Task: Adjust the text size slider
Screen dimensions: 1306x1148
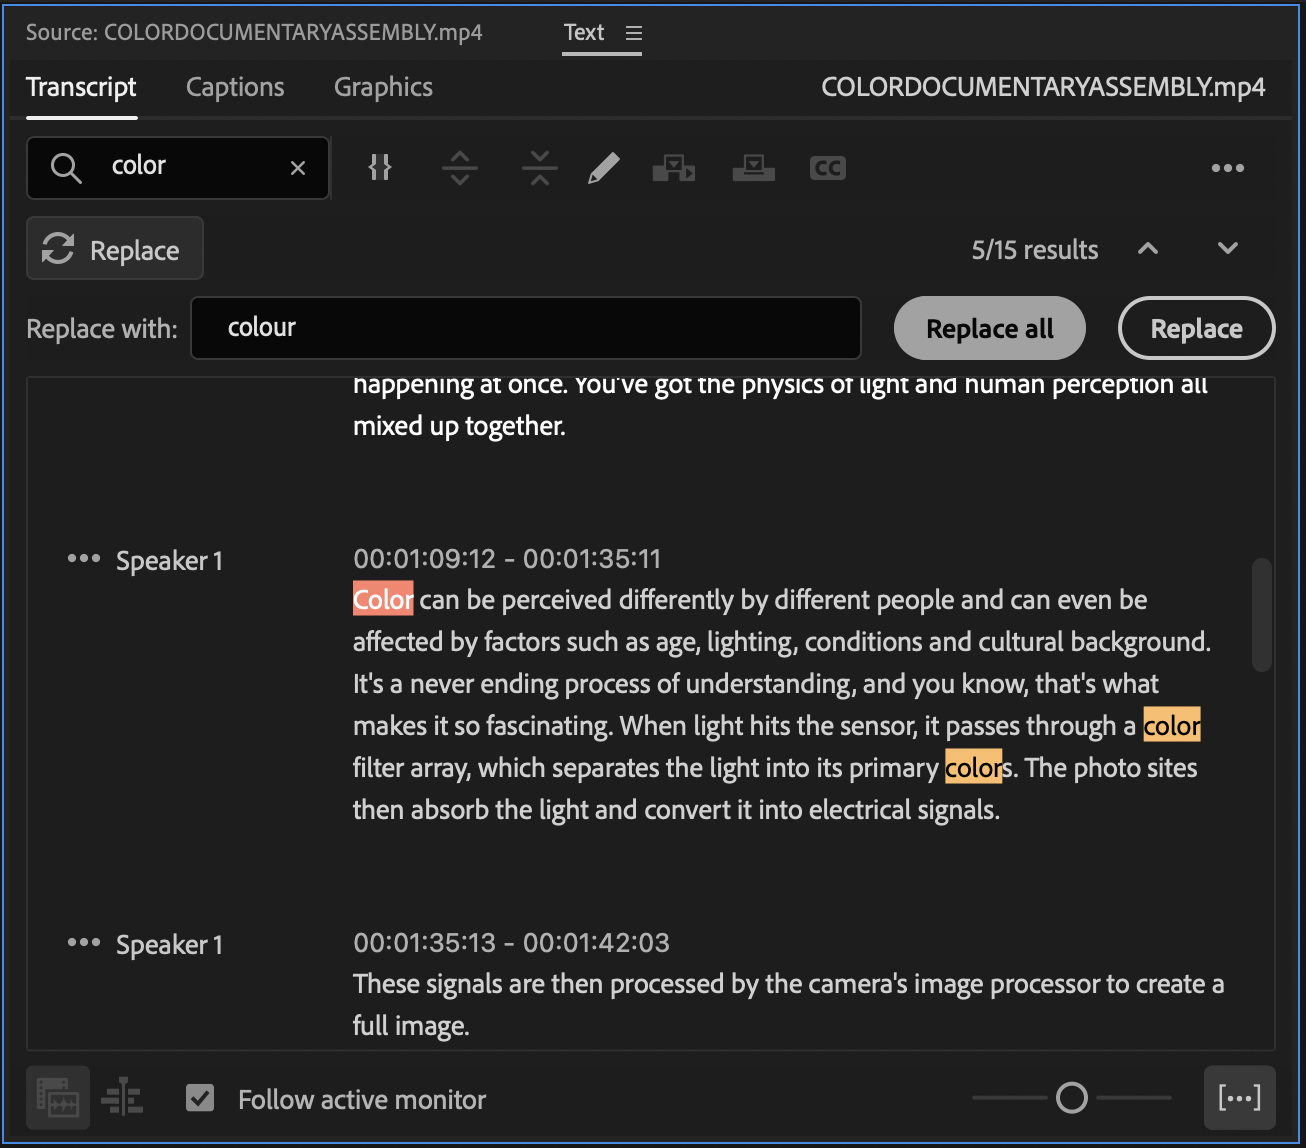Action: tap(1071, 1097)
